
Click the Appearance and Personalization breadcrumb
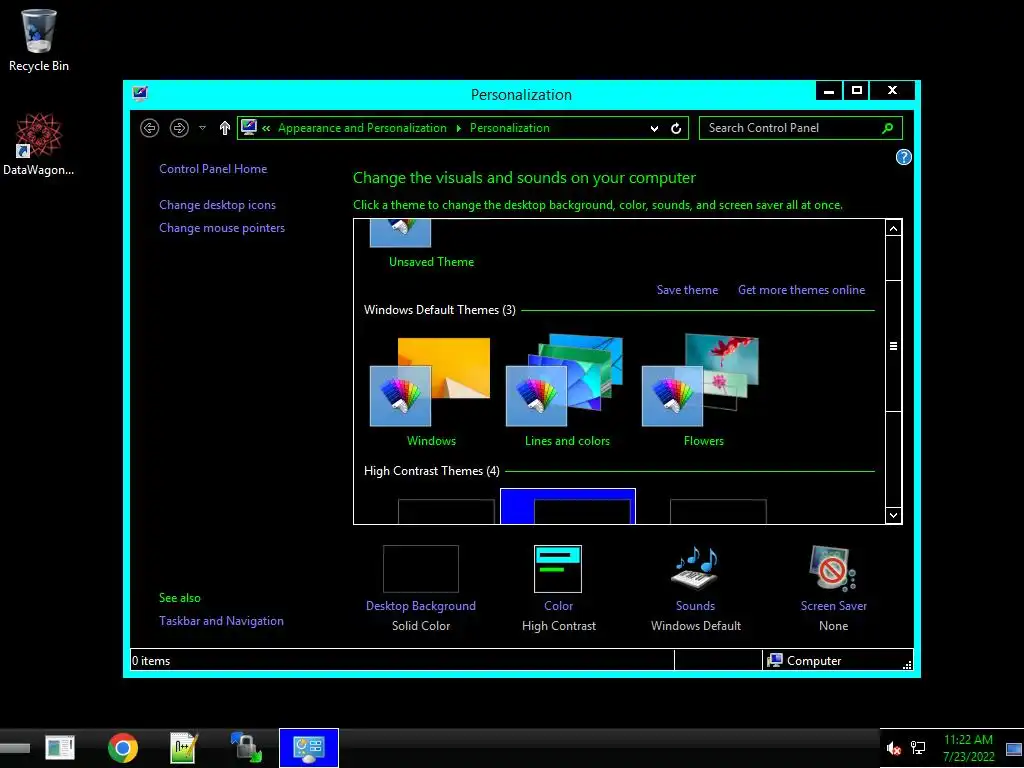[362, 128]
